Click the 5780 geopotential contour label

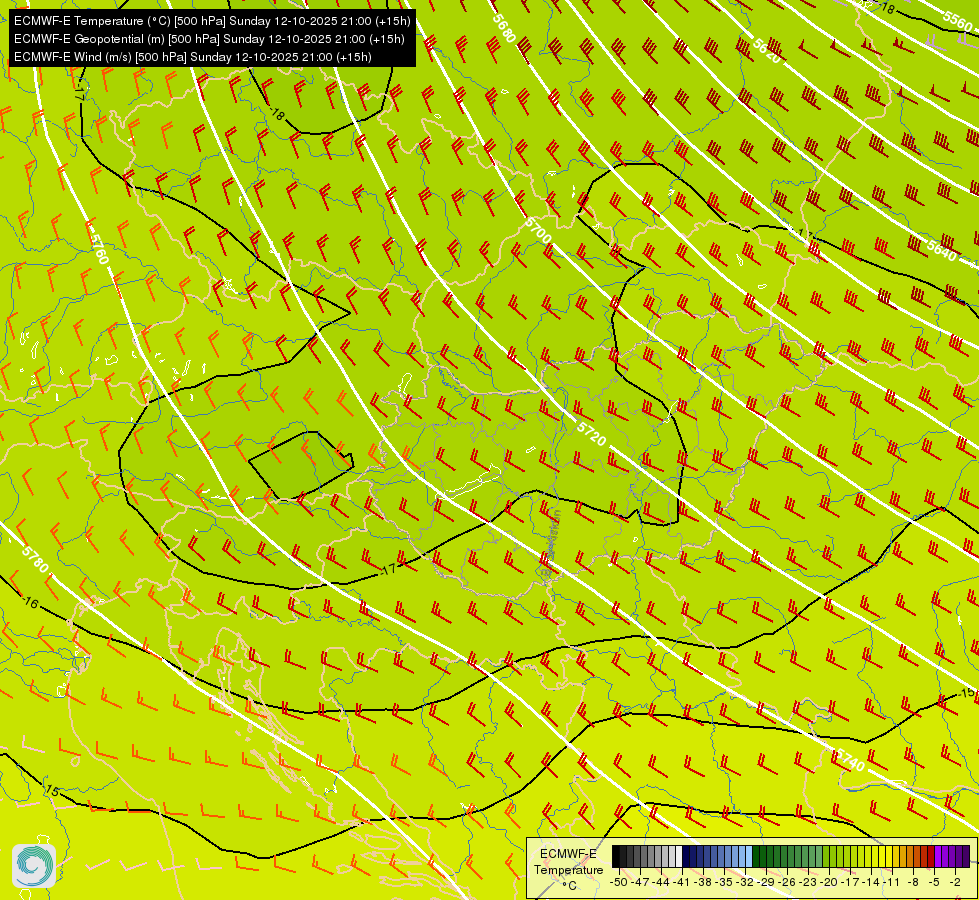(34, 559)
